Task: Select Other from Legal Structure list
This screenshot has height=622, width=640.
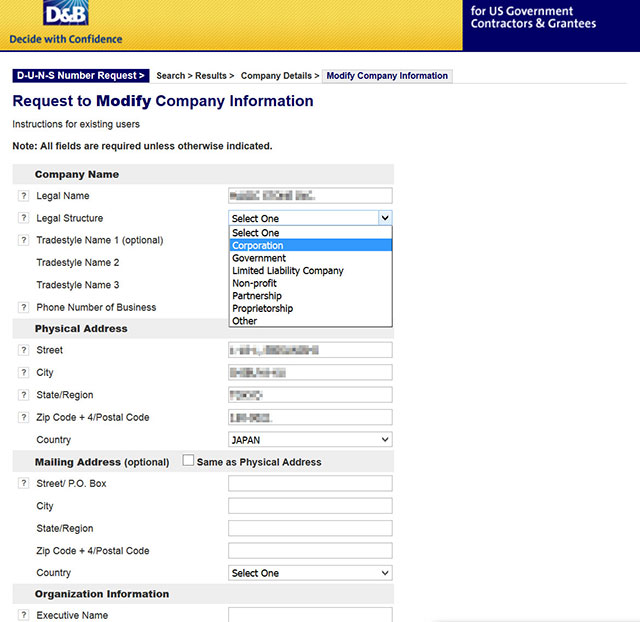Action: pyautogui.click(x=310, y=321)
